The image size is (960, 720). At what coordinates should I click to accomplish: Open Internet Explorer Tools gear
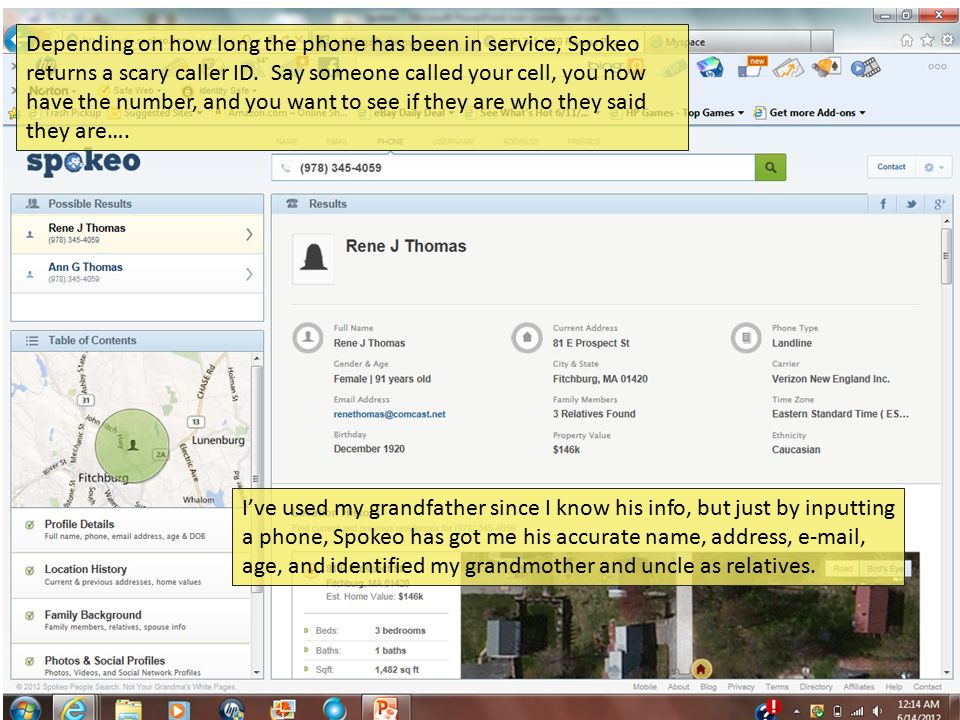(947, 40)
